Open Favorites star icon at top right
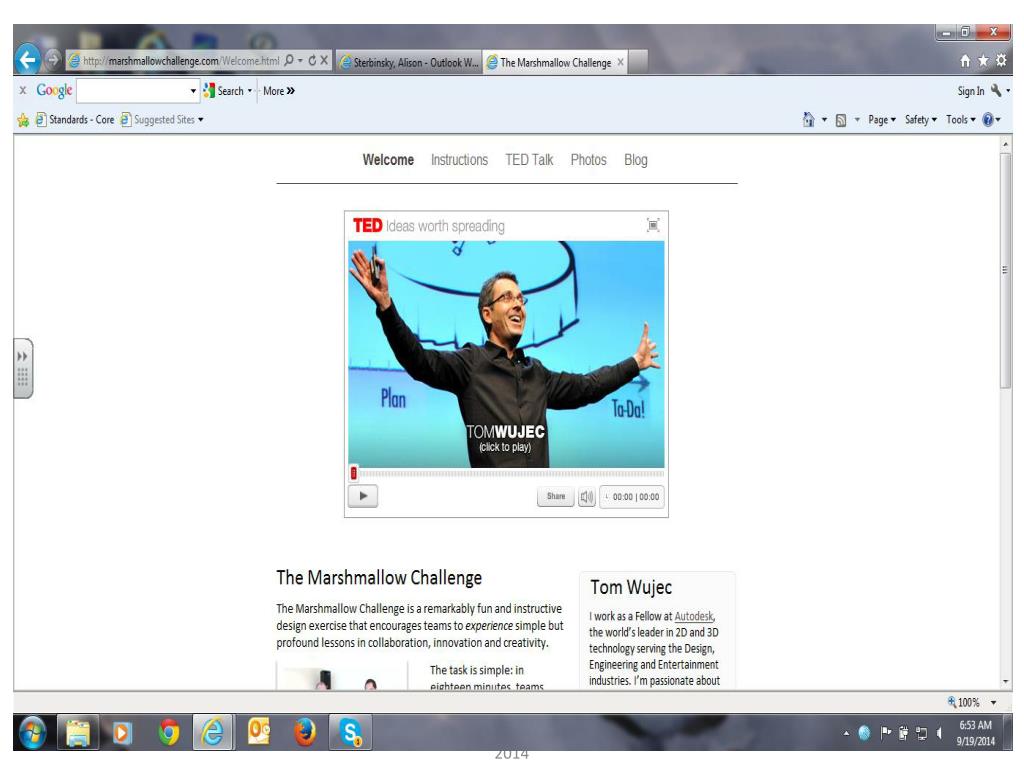This screenshot has height=768, width=1024. (x=983, y=61)
